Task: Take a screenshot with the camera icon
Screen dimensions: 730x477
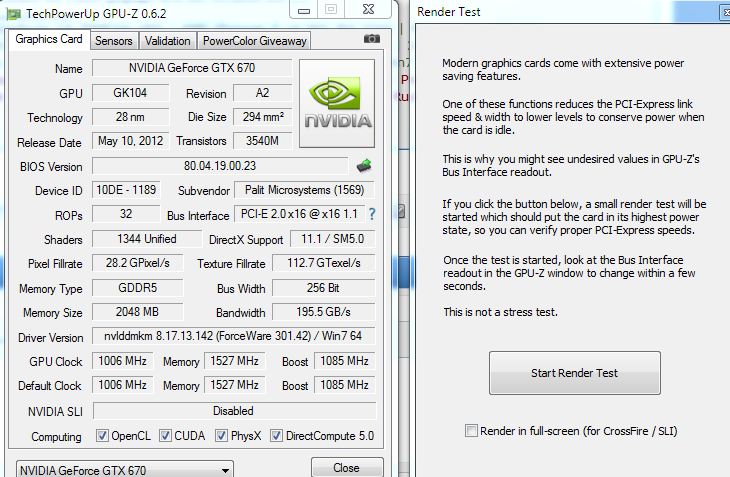Action: 372,39
